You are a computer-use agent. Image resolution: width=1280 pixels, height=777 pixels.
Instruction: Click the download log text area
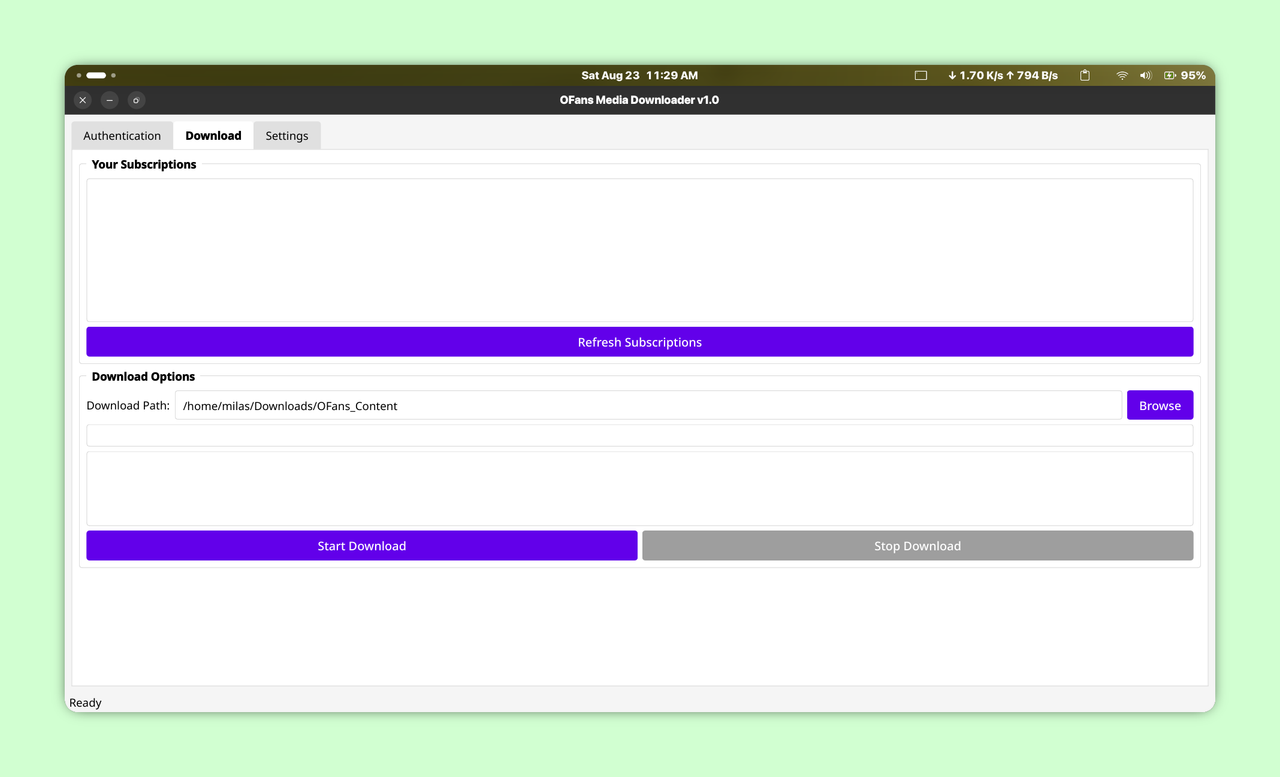coord(640,489)
